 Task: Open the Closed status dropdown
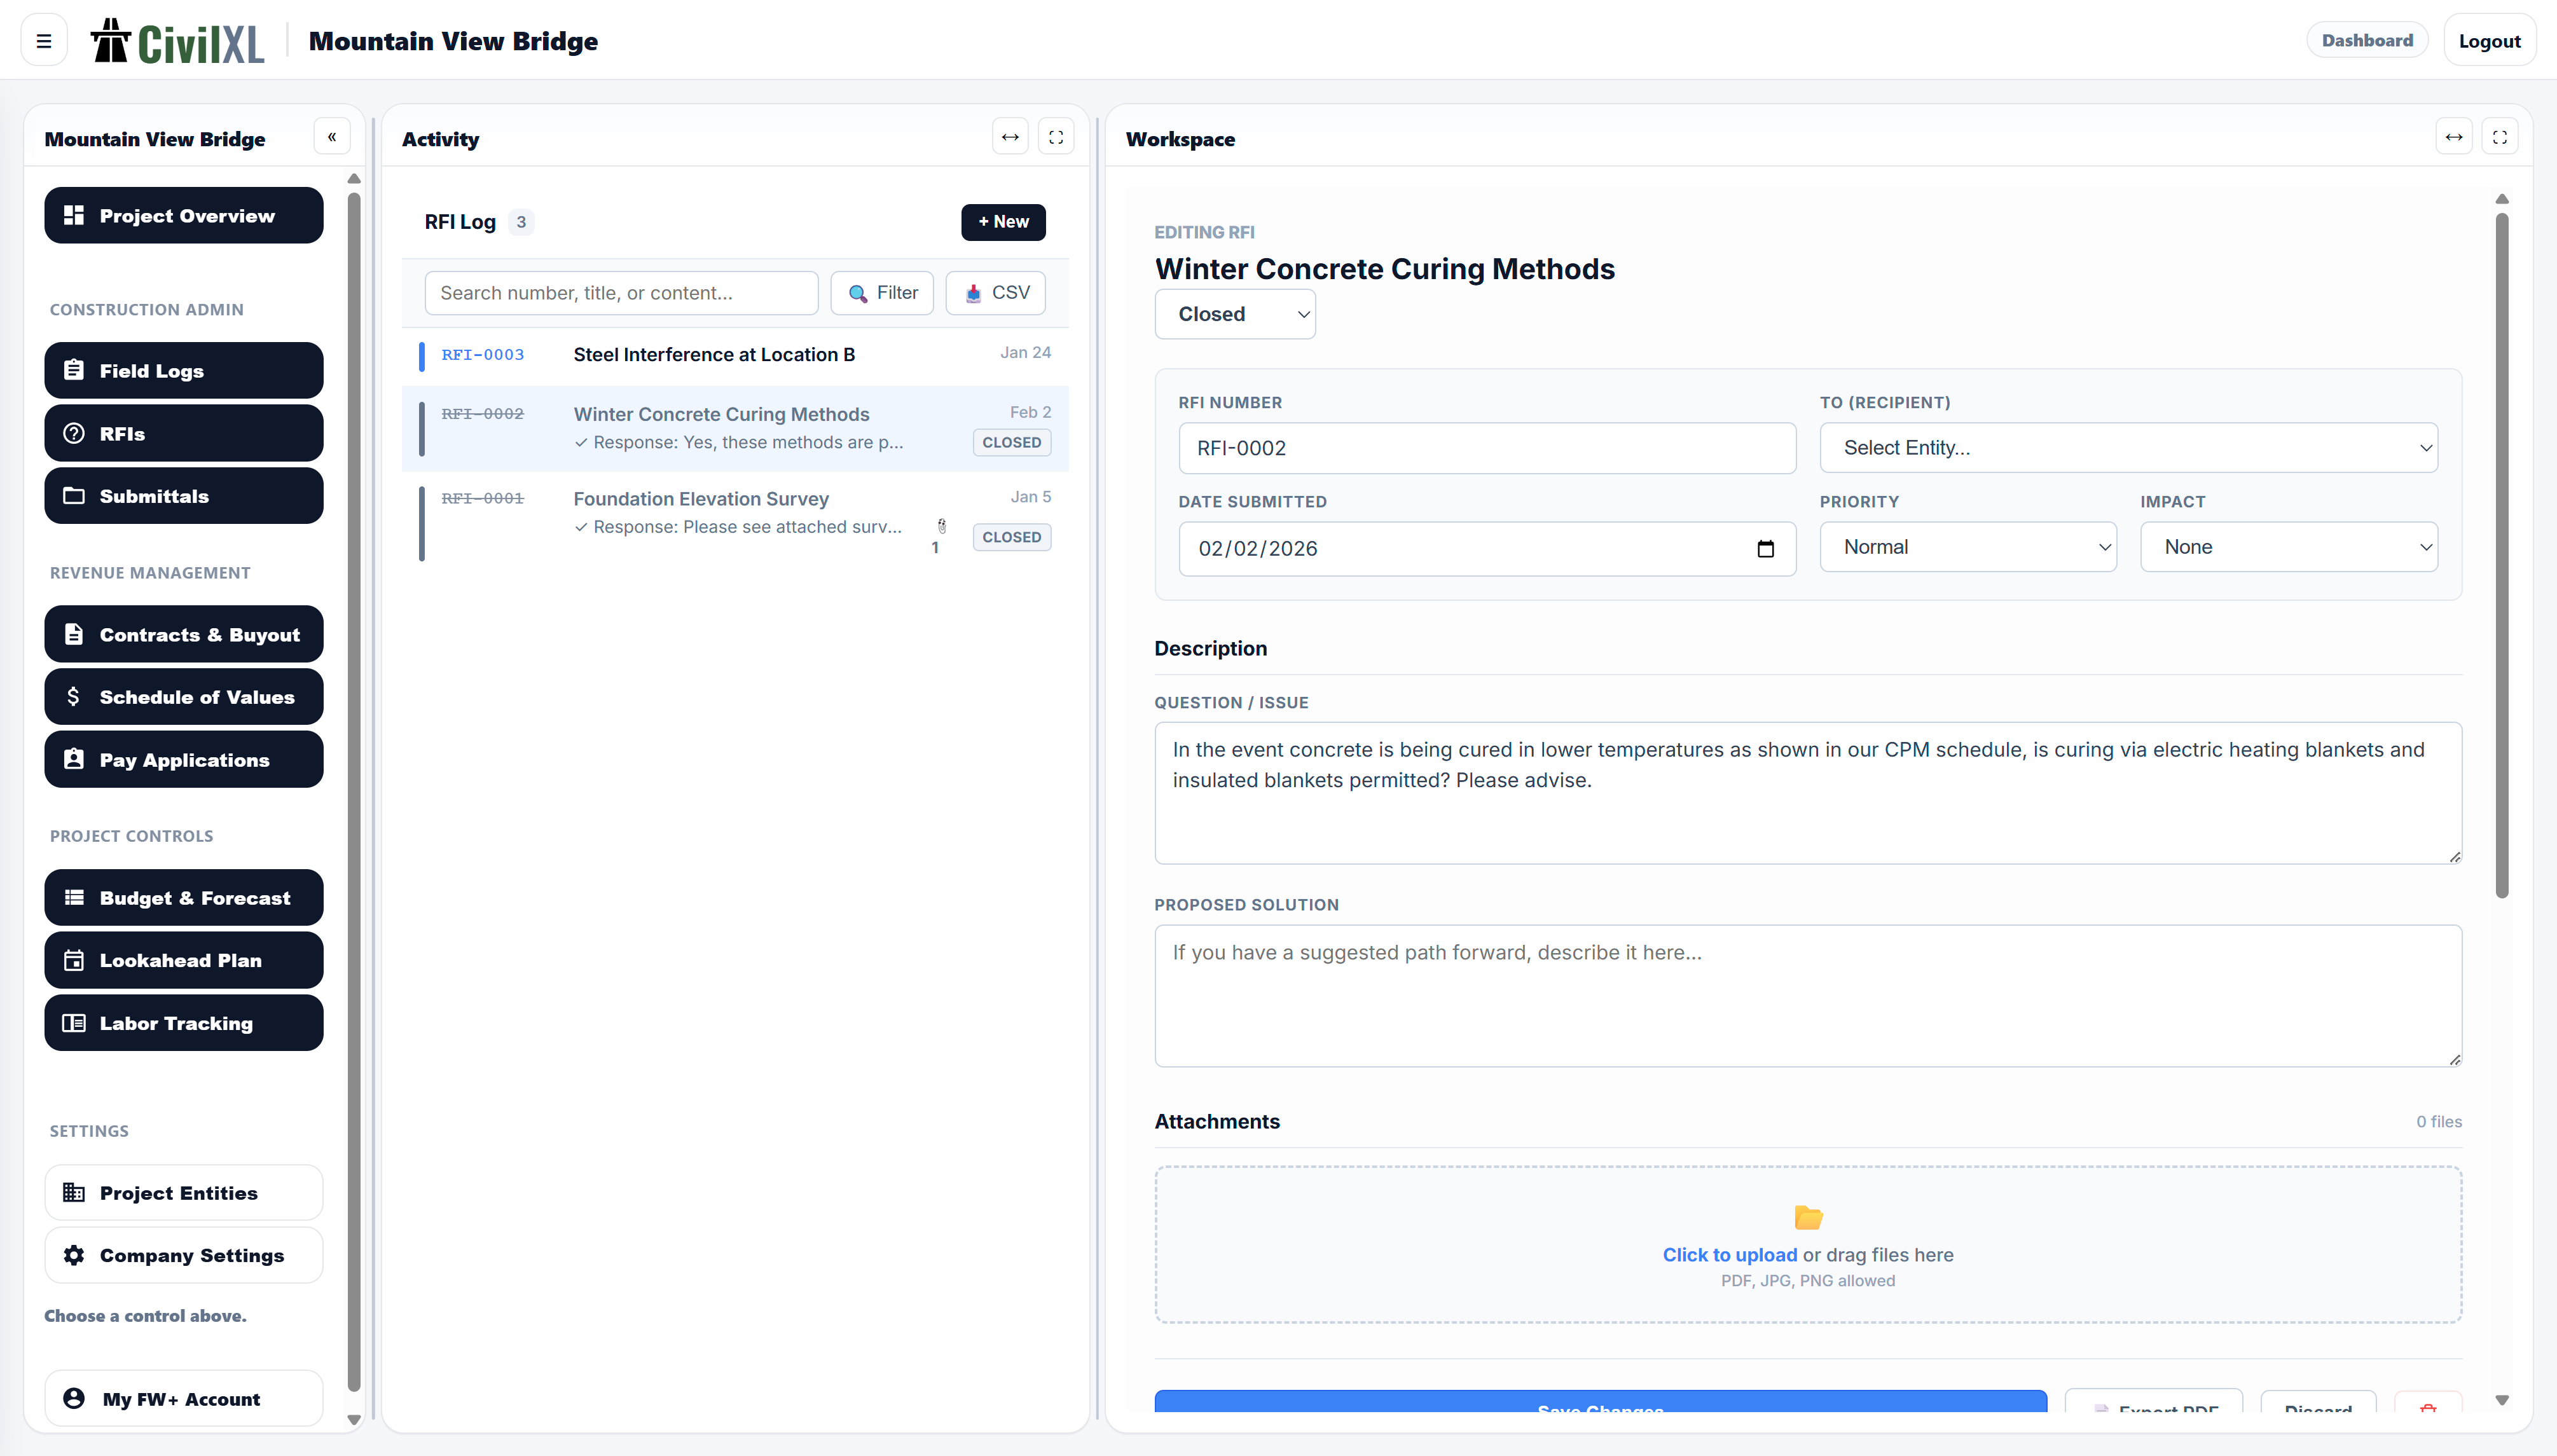click(1235, 314)
